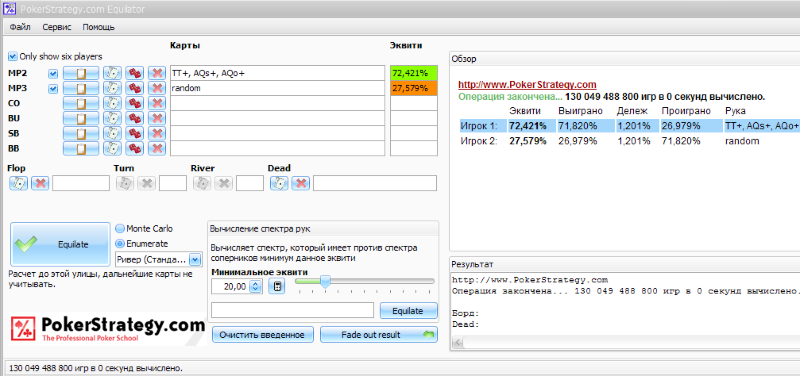Click the dice icon in SB row
Screen dimensions: 800x376
[x=135, y=133]
